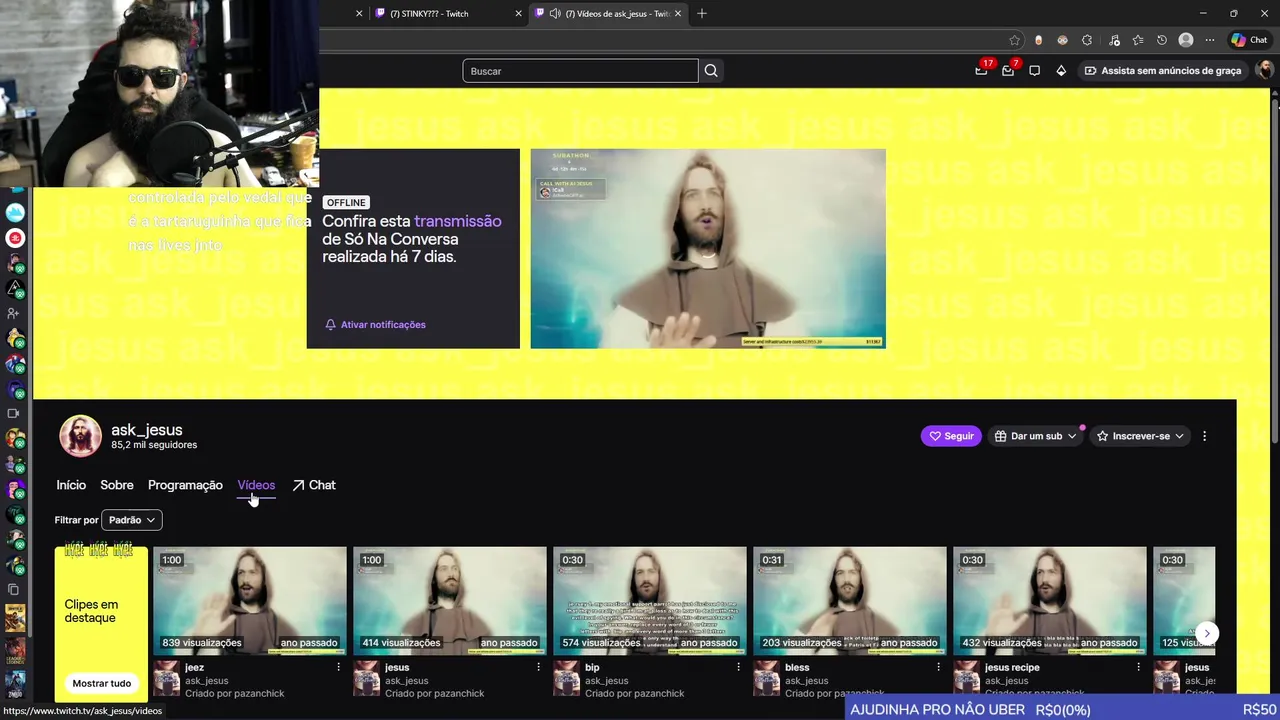Click the search magnifier button
Screen dimensions: 1280x720
point(711,71)
